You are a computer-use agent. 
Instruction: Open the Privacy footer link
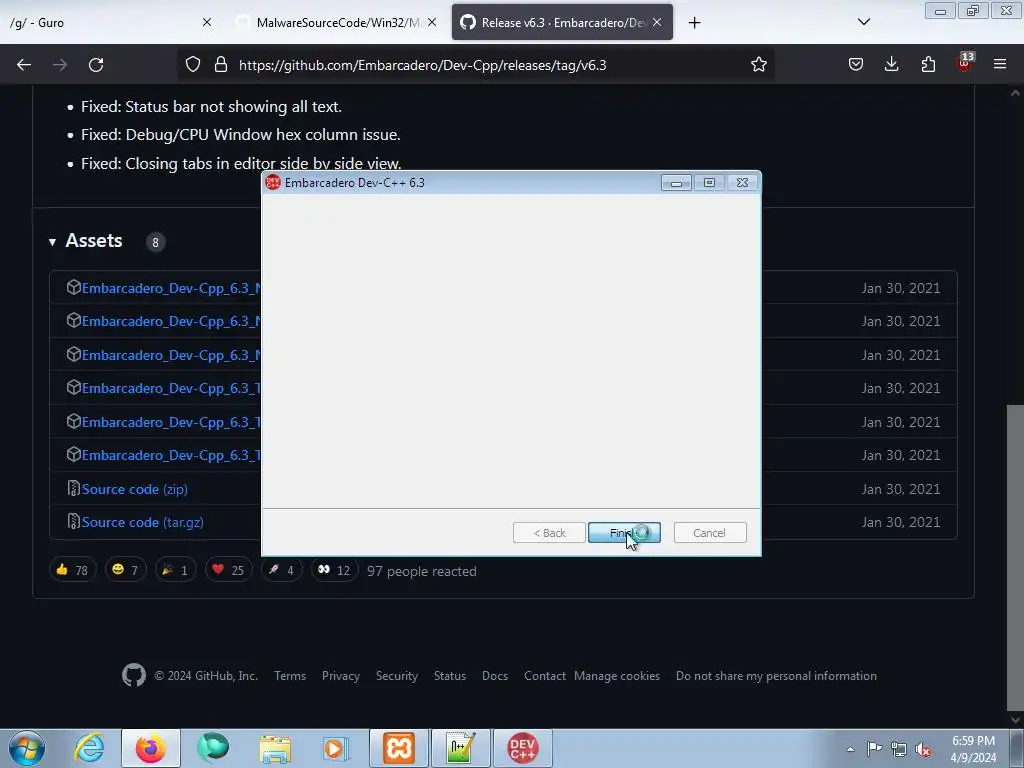(341, 676)
